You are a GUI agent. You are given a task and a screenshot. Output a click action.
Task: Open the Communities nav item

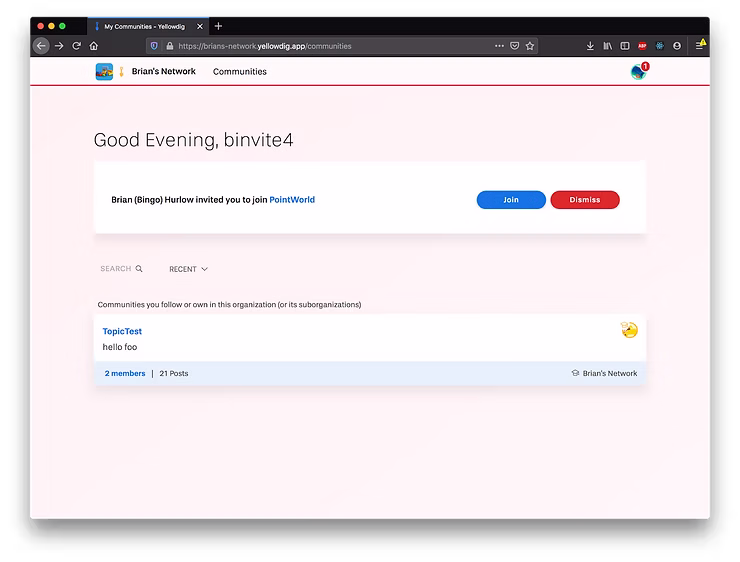coord(240,72)
